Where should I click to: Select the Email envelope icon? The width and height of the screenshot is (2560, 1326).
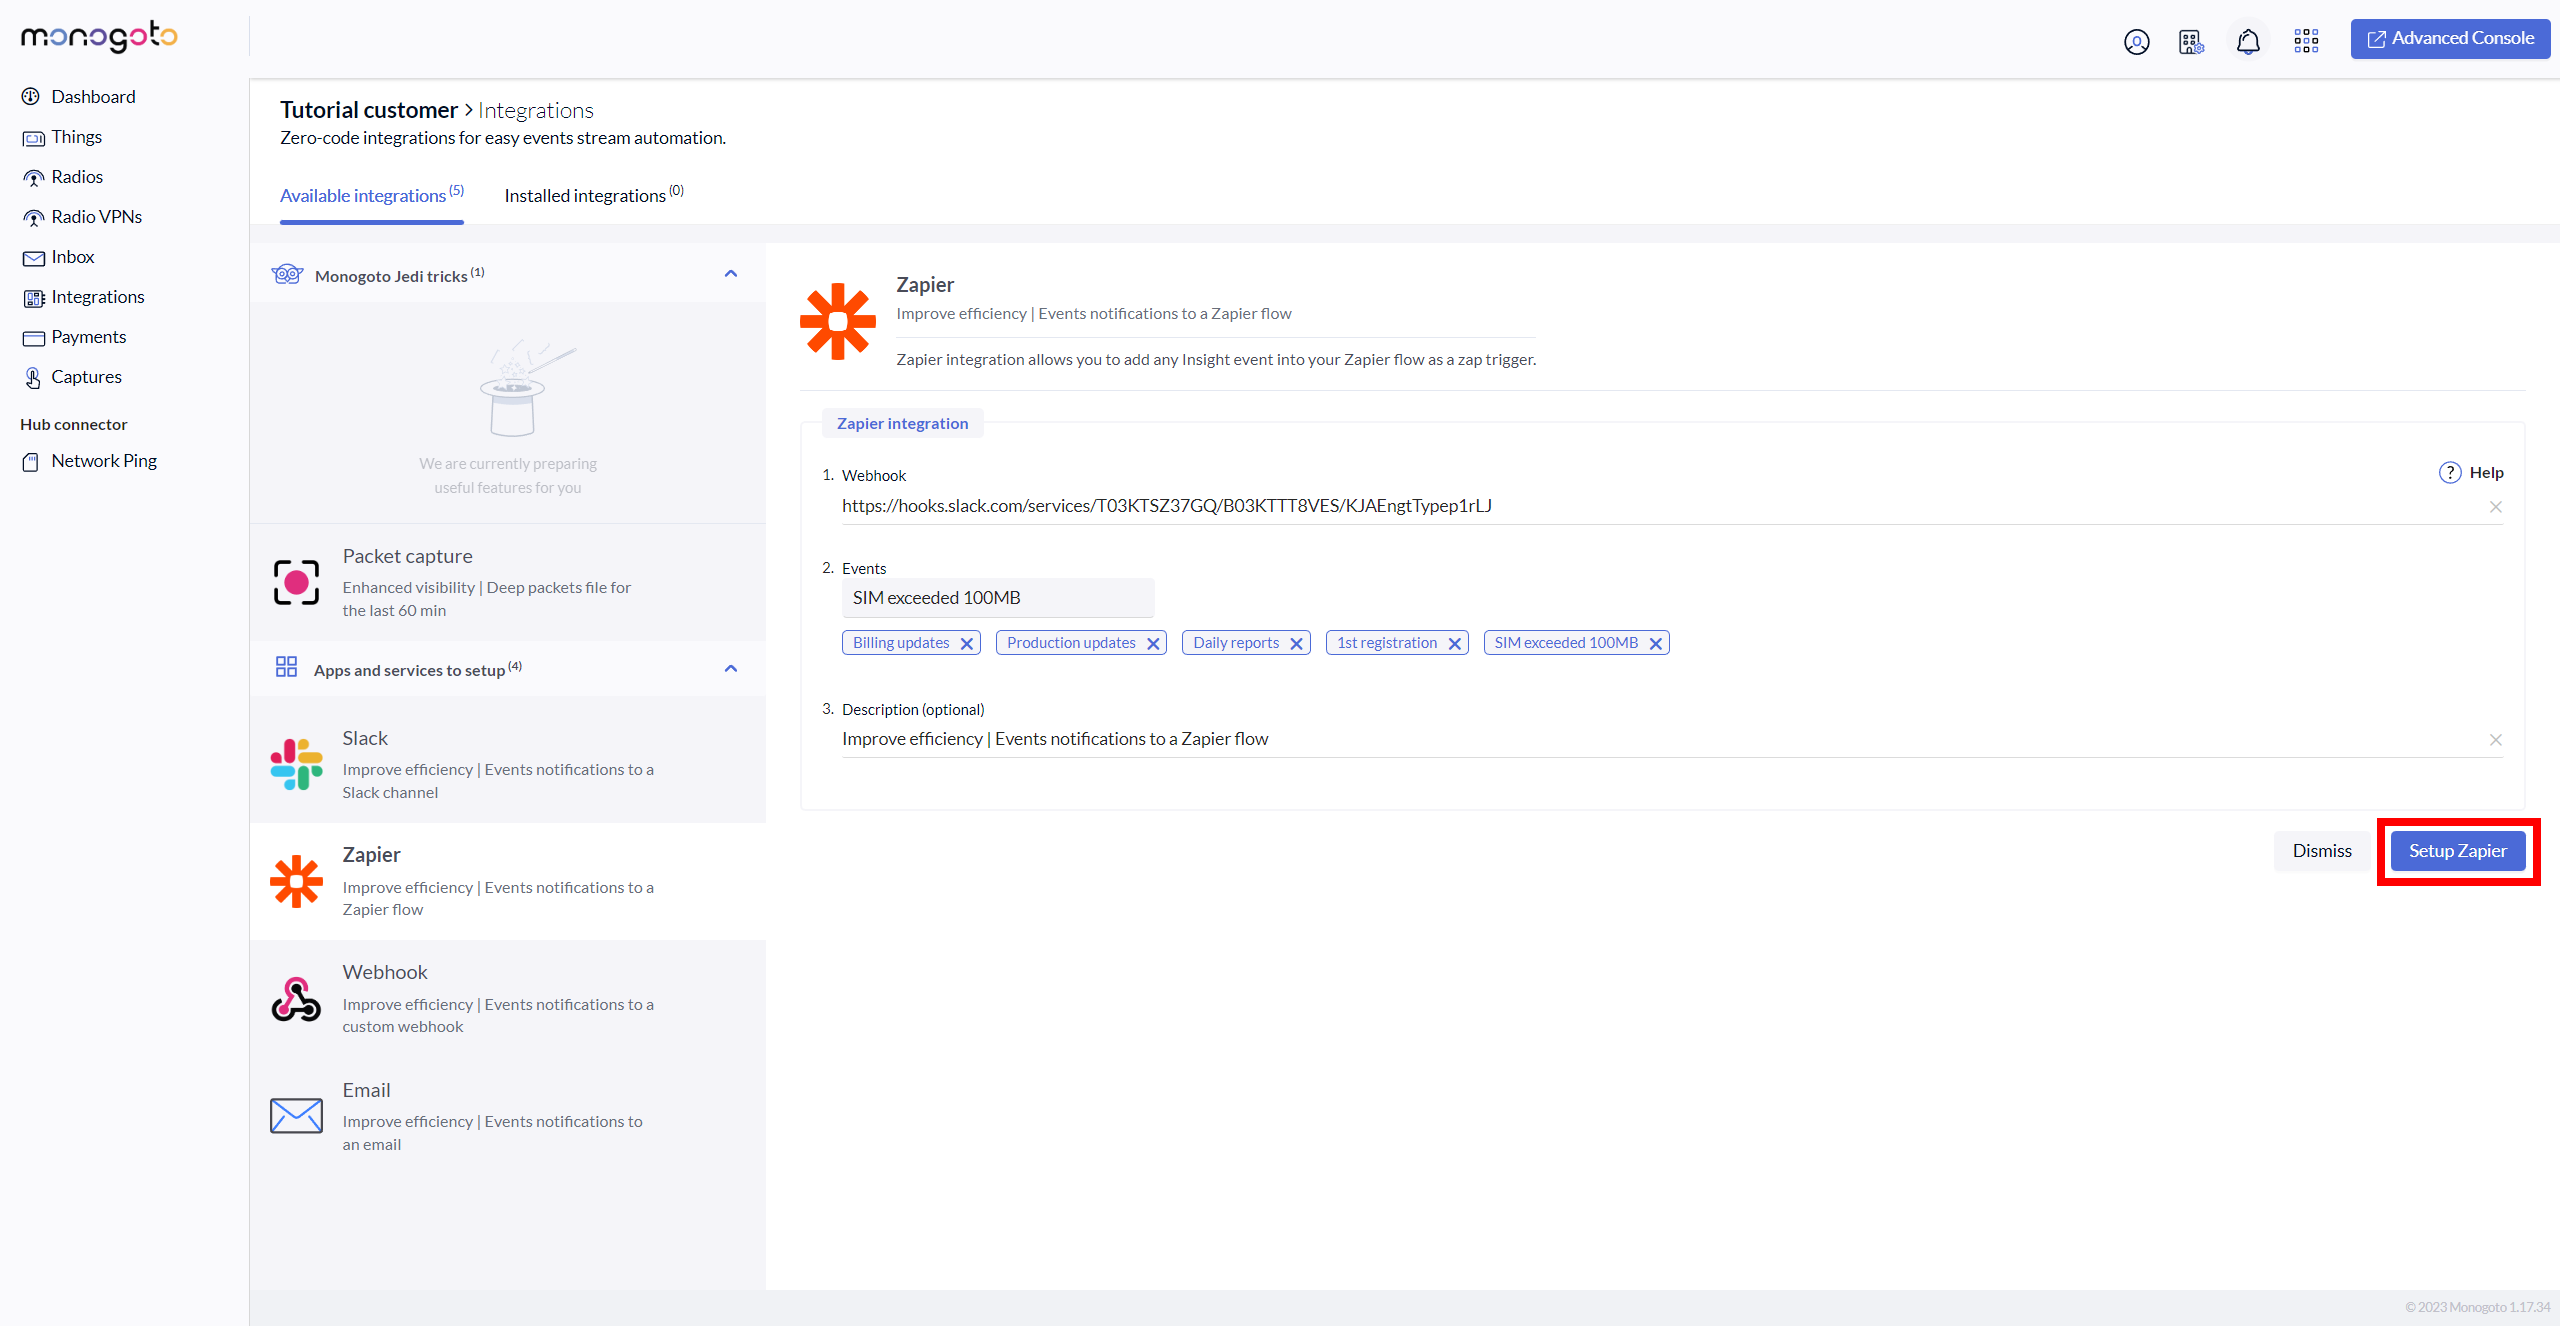pos(296,1115)
